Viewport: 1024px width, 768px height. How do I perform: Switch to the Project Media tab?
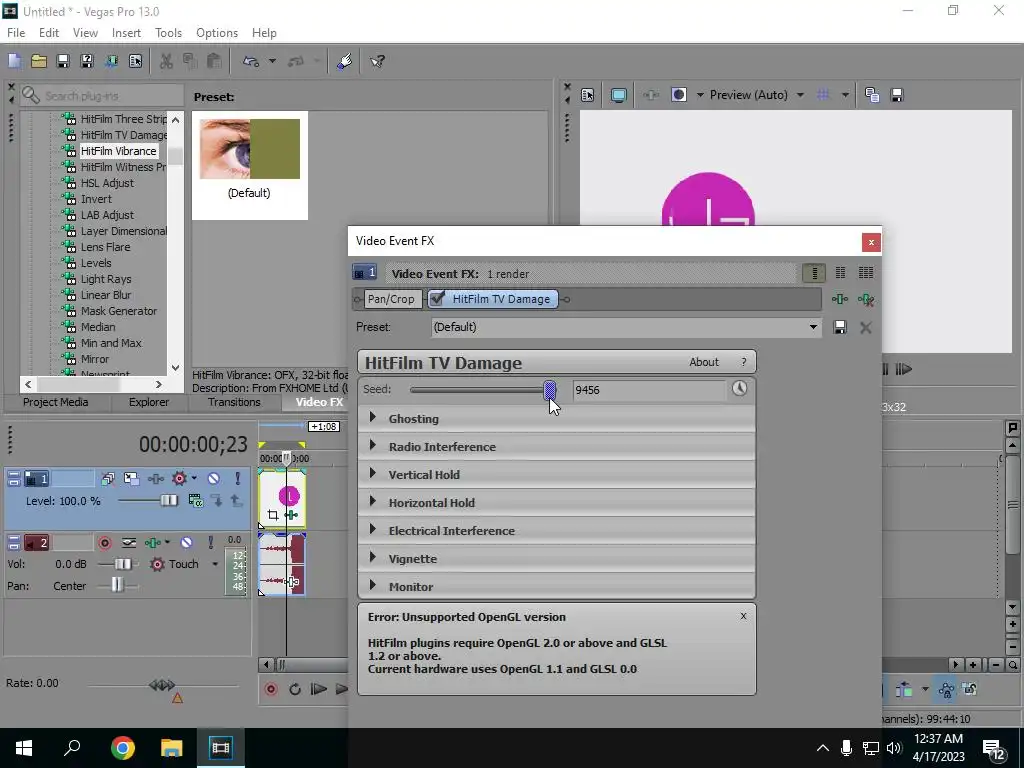[x=56, y=402]
